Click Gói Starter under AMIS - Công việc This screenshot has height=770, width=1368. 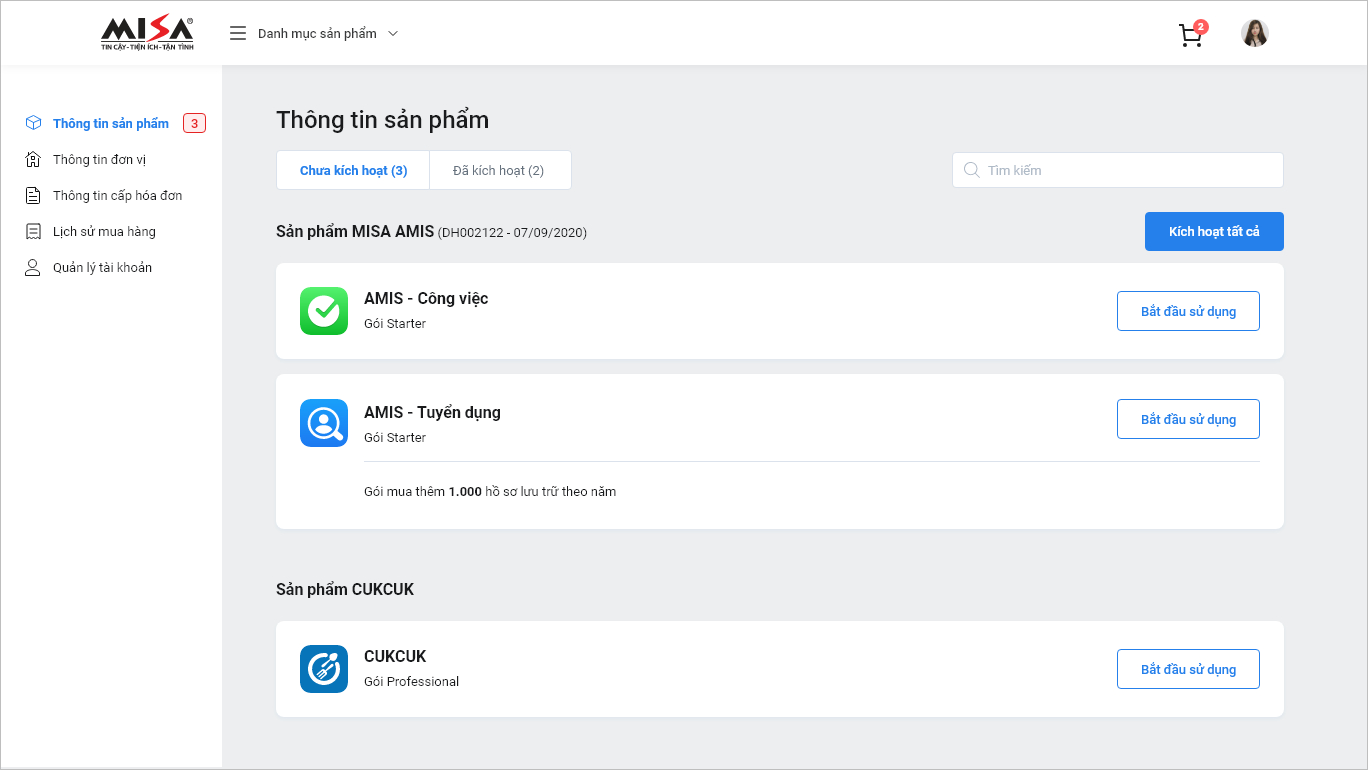point(395,323)
